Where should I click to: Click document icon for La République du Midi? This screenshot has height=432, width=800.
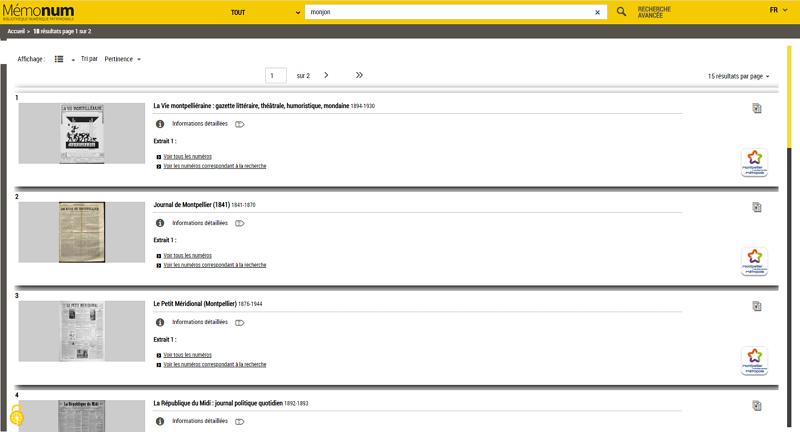pyautogui.click(x=757, y=405)
